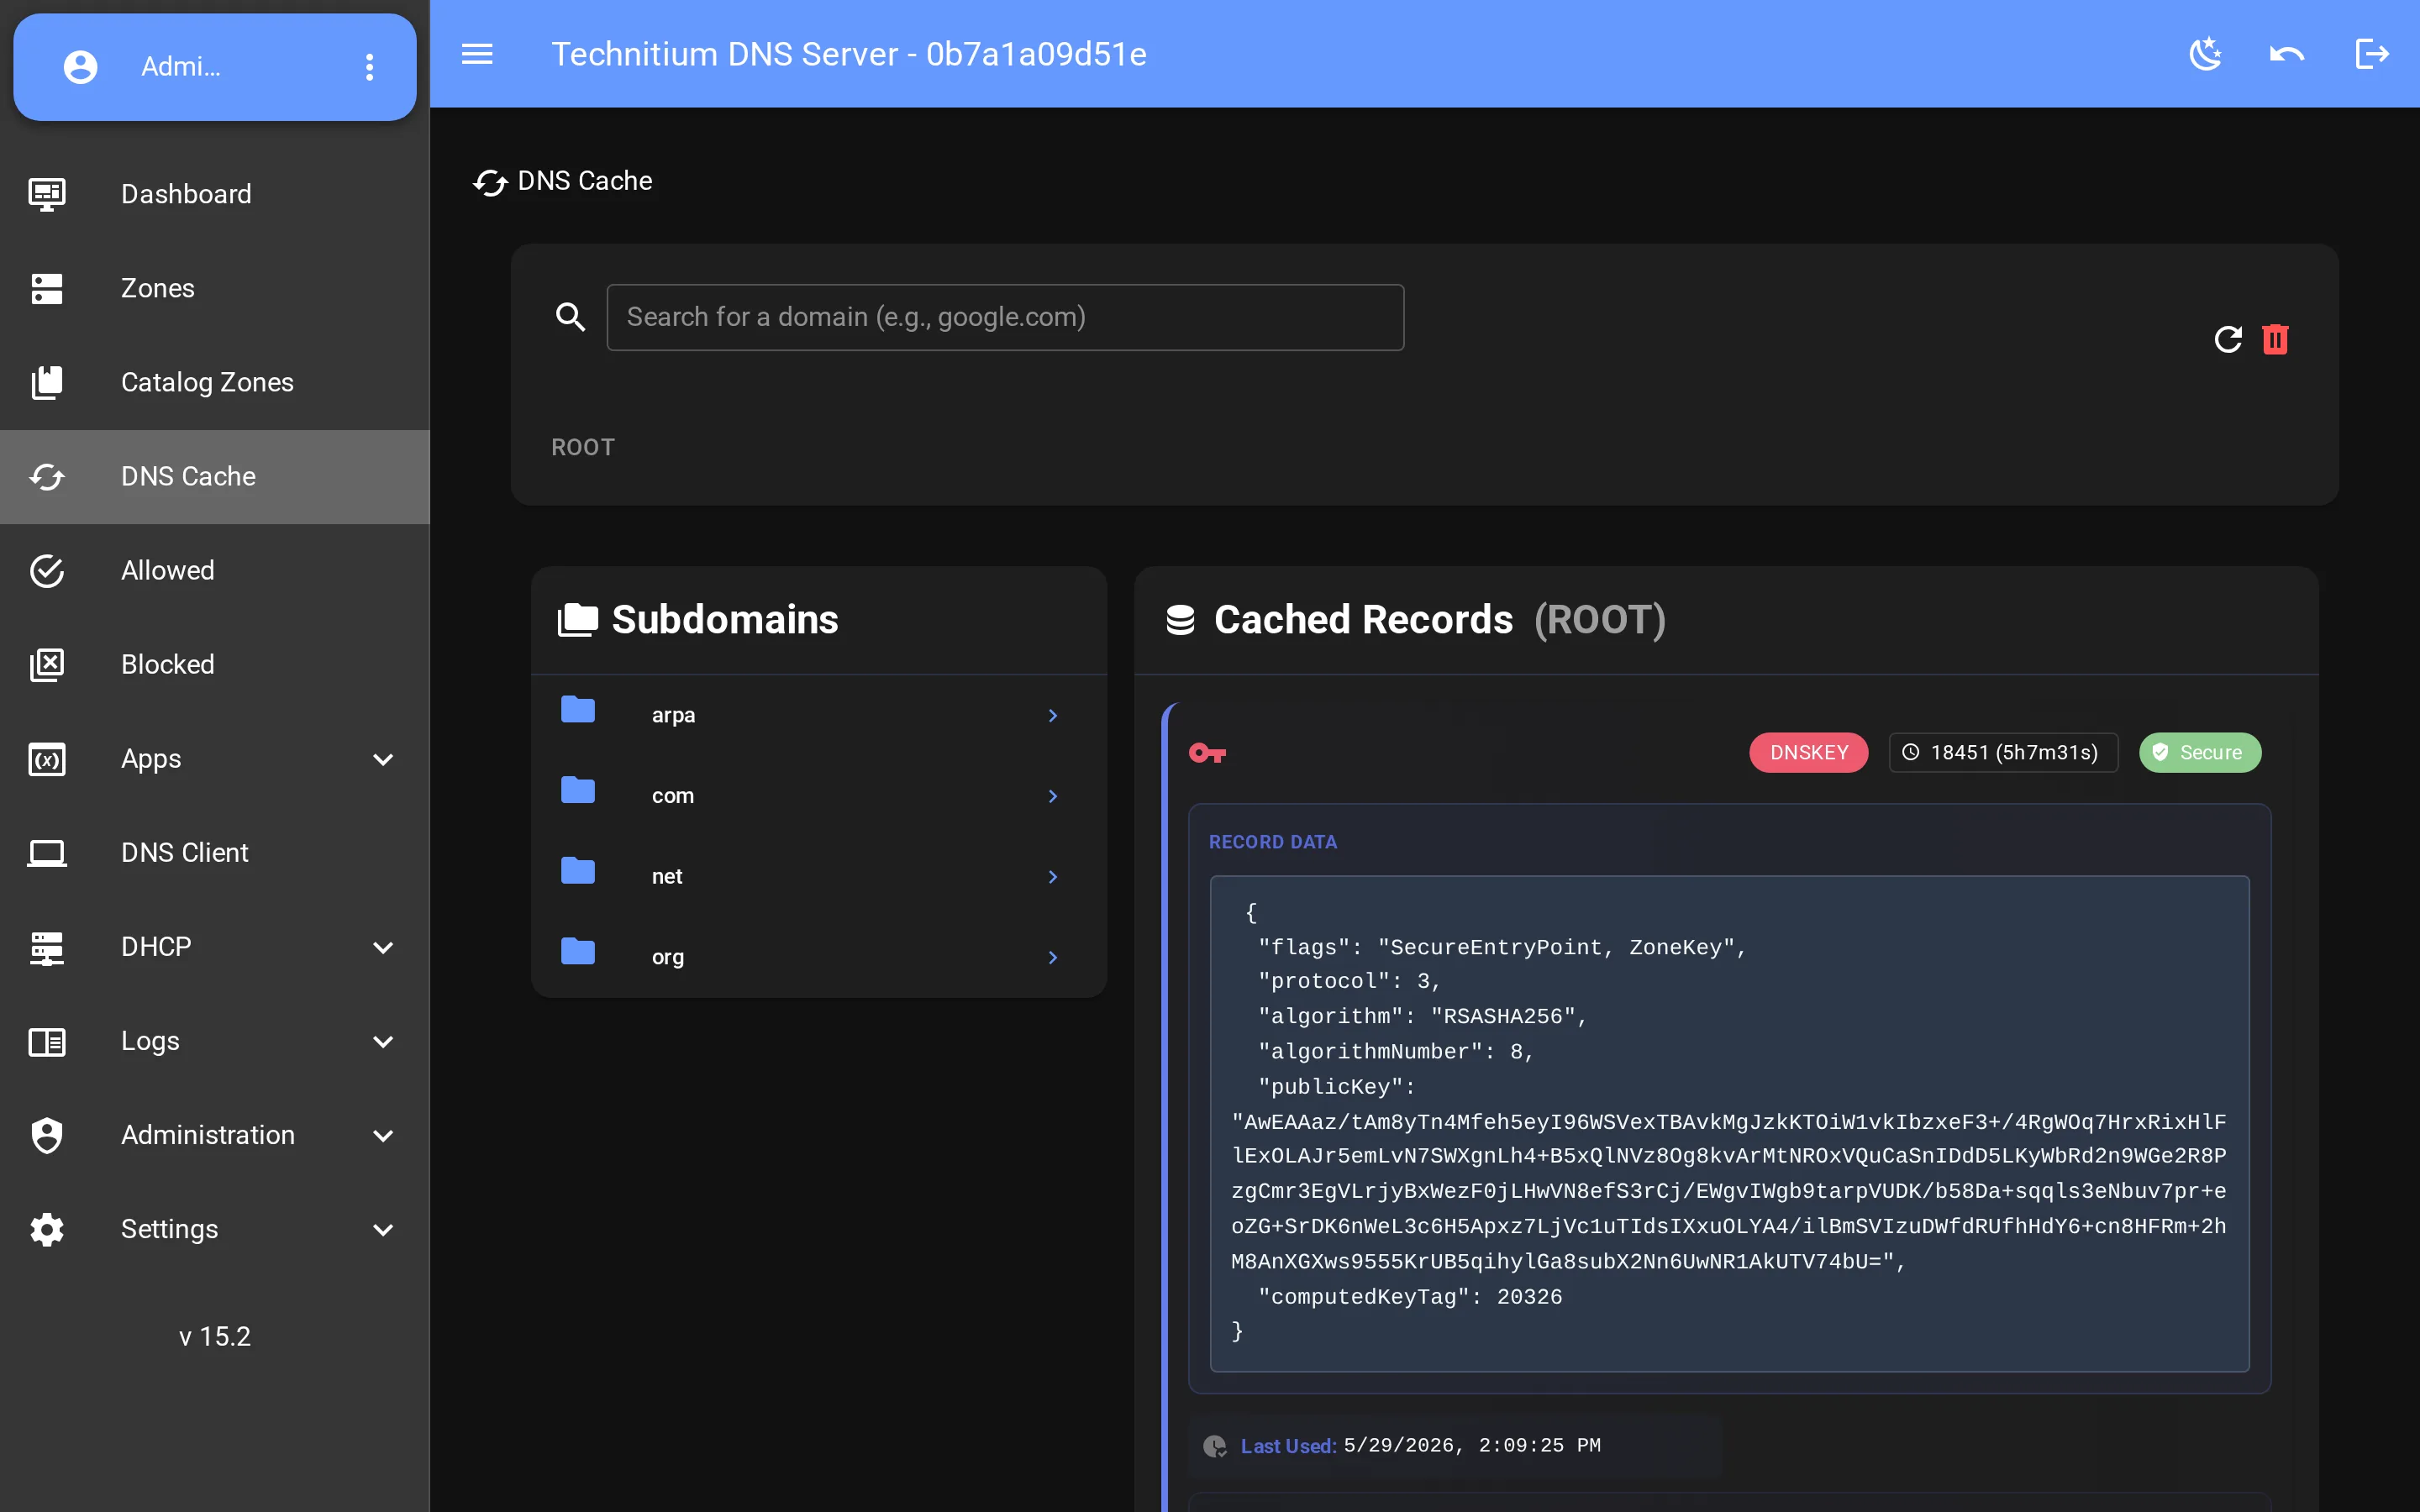The width and height of the screenshot is (2420, 1512).
Task: Click the Dashboard monitor icon
Action: 47,194
